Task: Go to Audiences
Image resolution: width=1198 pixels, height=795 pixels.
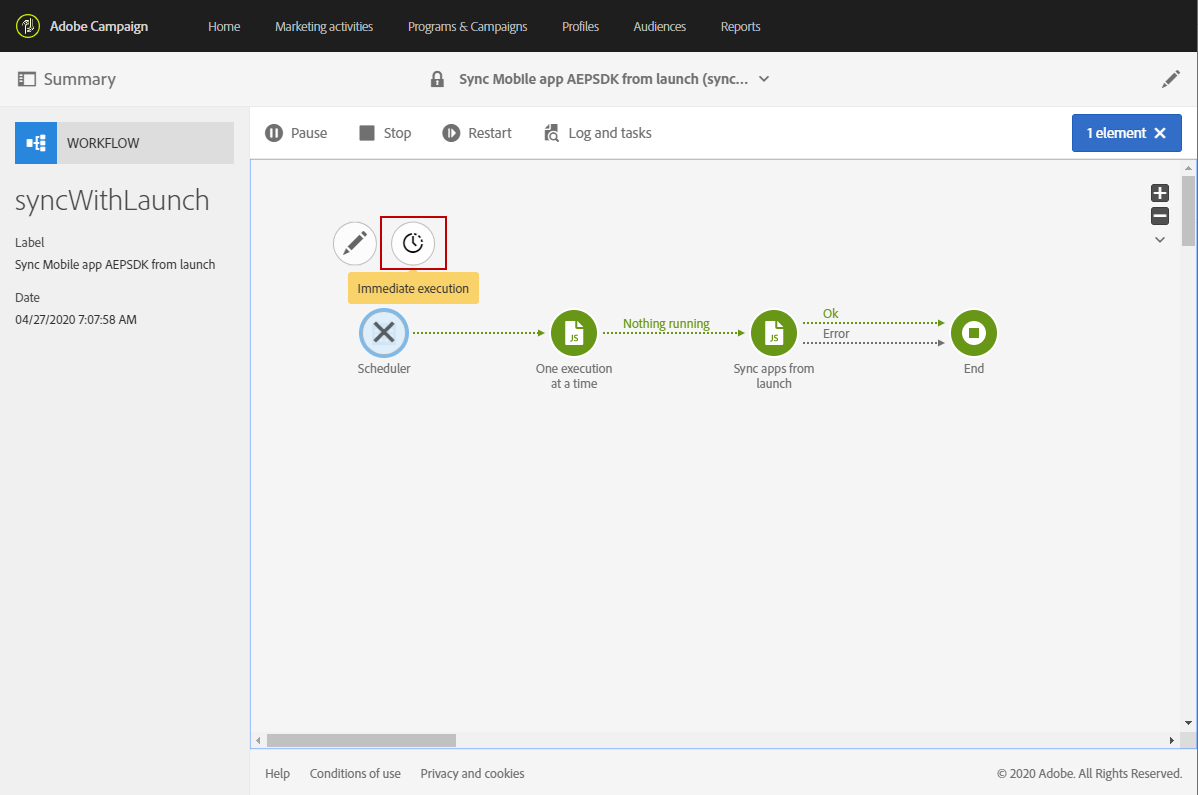Action: coord(659,27)
